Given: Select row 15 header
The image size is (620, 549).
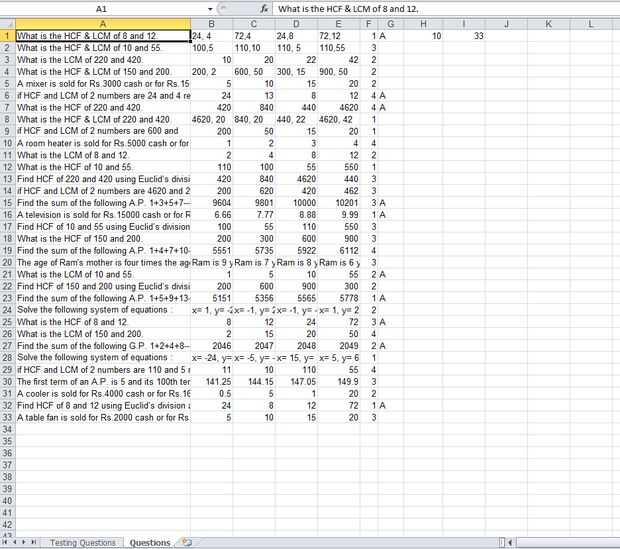Looking at the screenshot, I should pyautogui.click(x=8, y=203).
